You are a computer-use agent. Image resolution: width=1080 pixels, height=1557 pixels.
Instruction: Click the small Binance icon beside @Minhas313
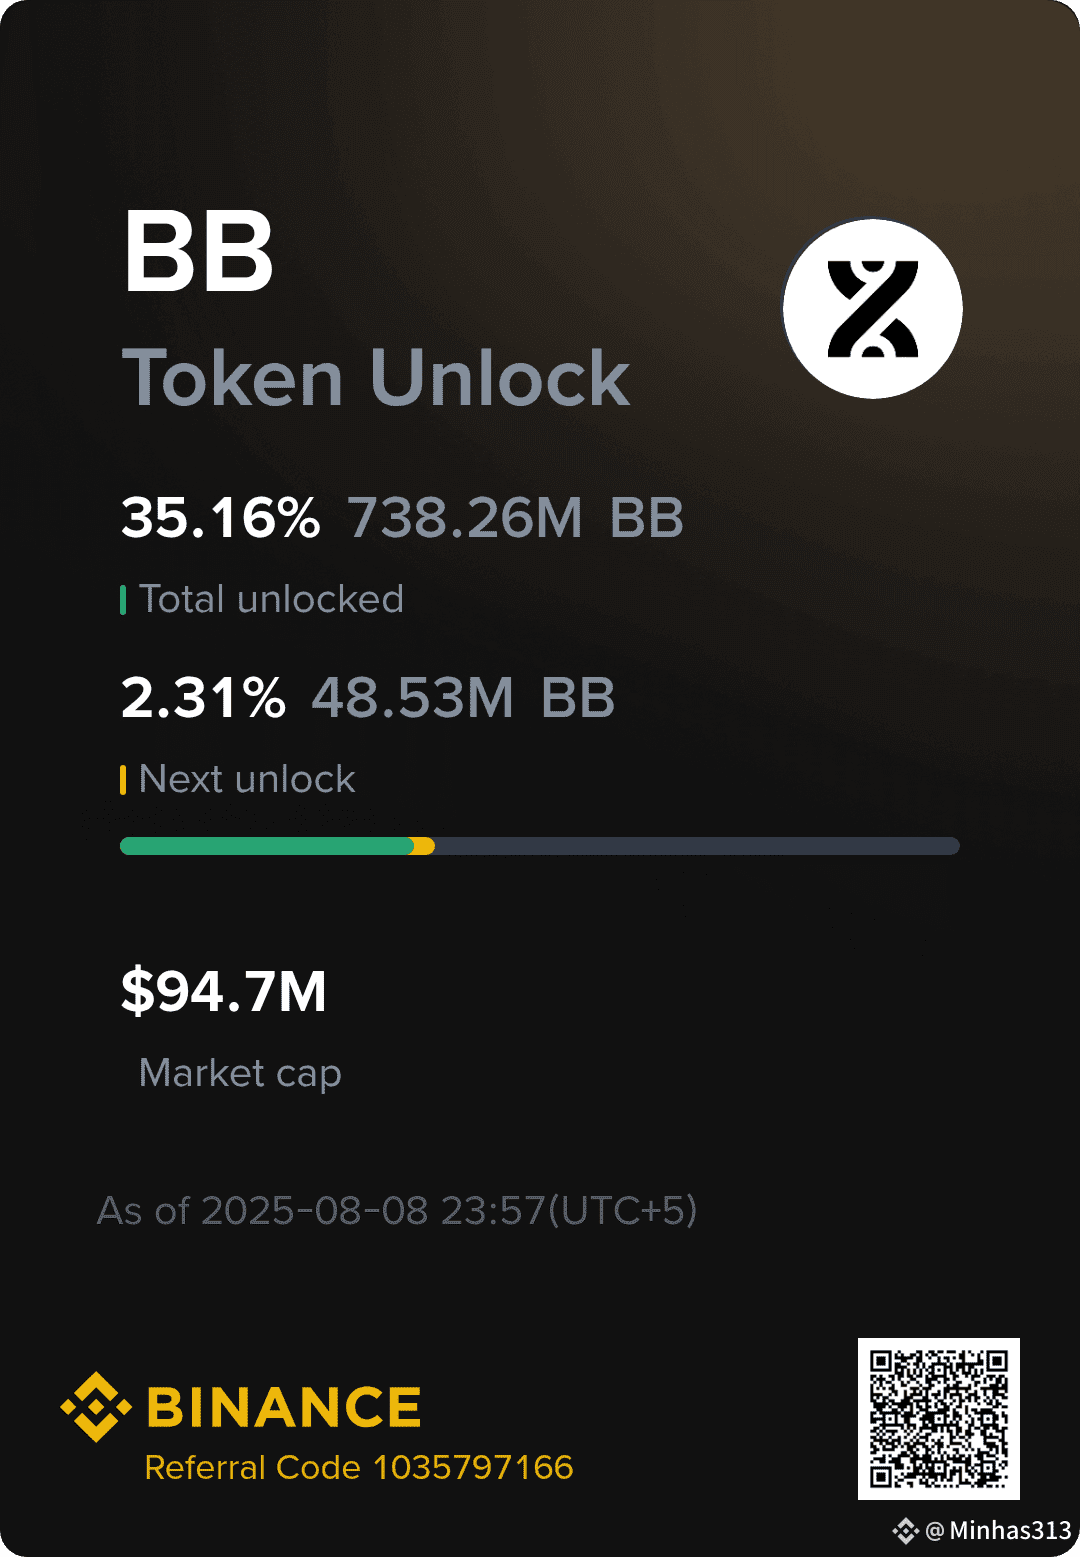coord(906,1531)
